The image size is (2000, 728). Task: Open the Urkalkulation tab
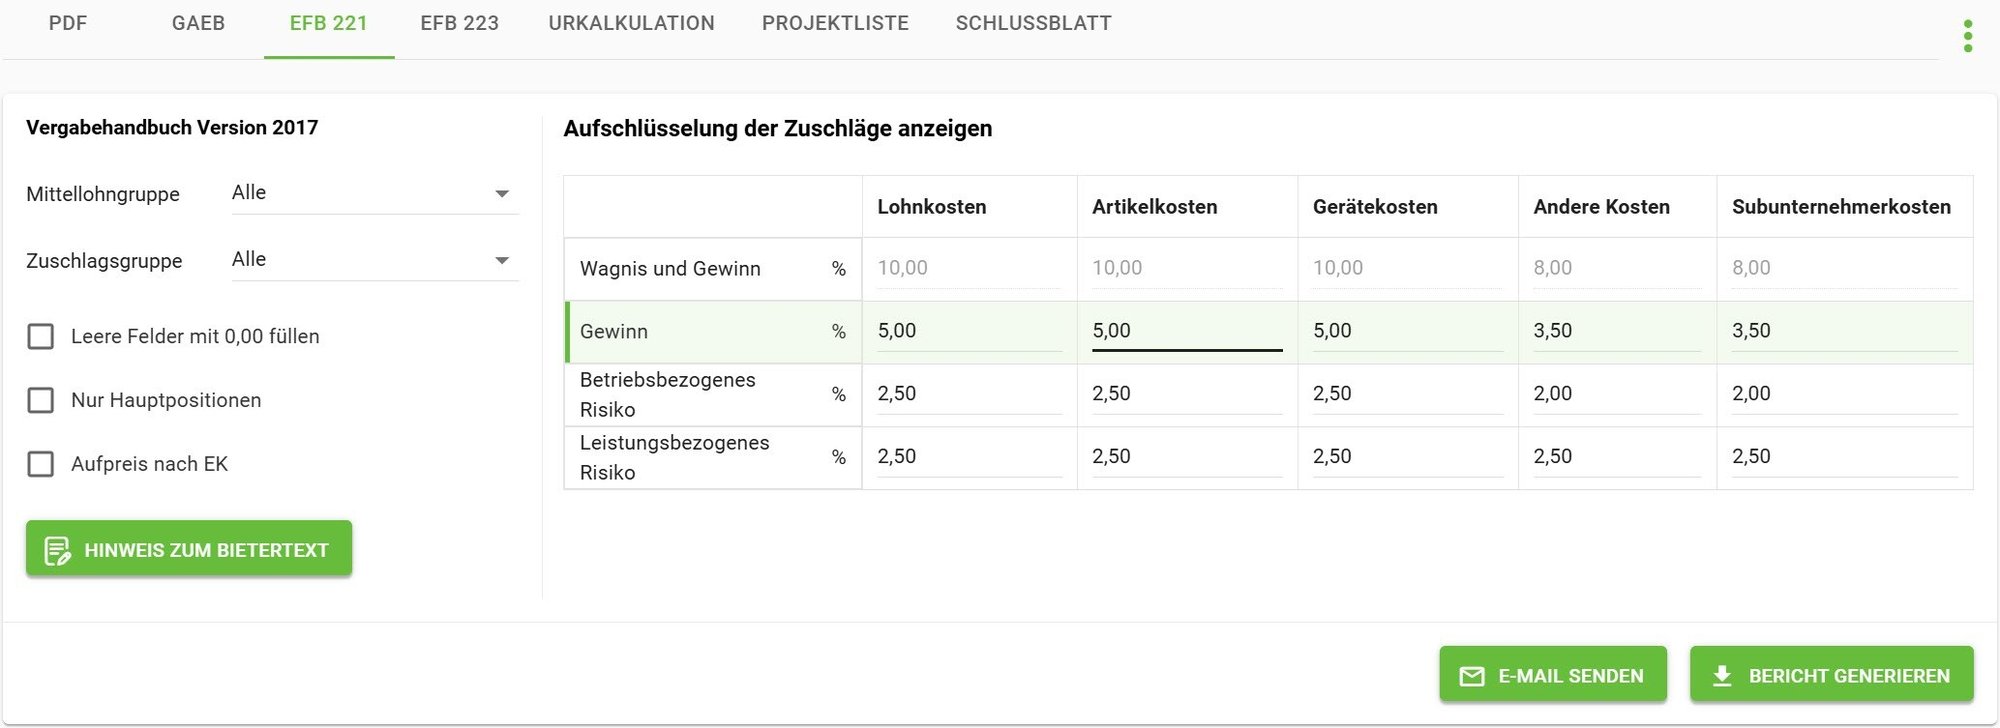point(631,23)
